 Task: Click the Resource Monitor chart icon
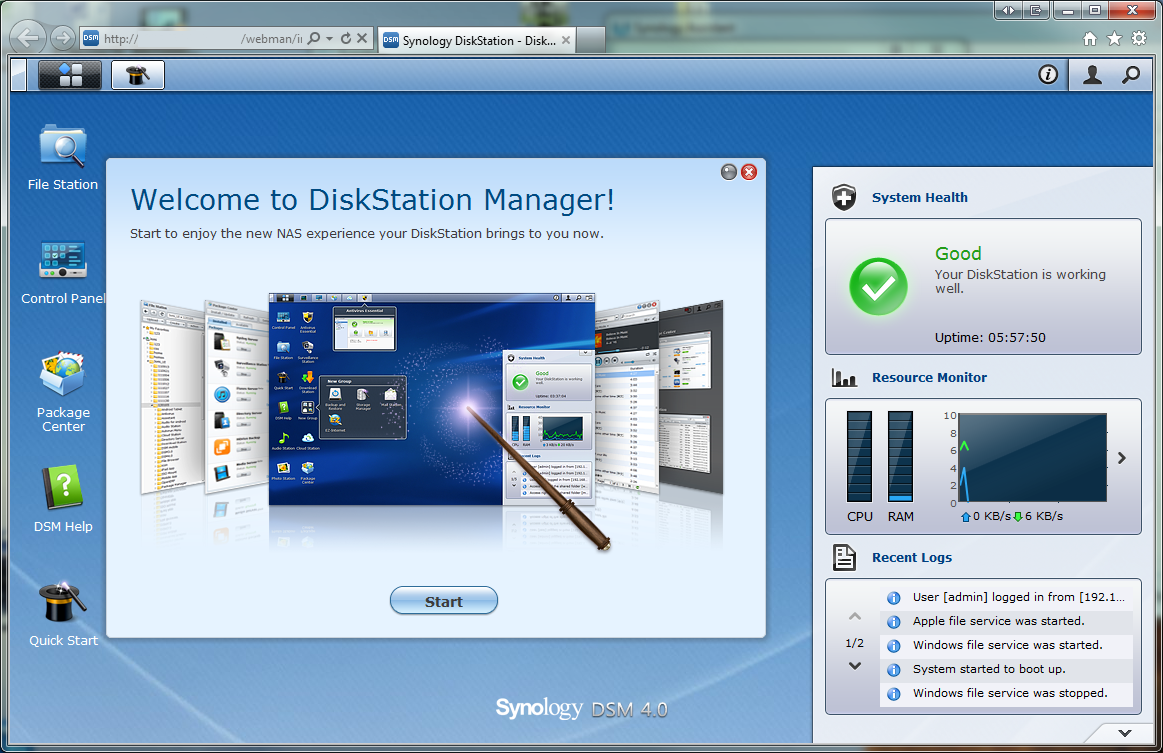pos(844,378)
